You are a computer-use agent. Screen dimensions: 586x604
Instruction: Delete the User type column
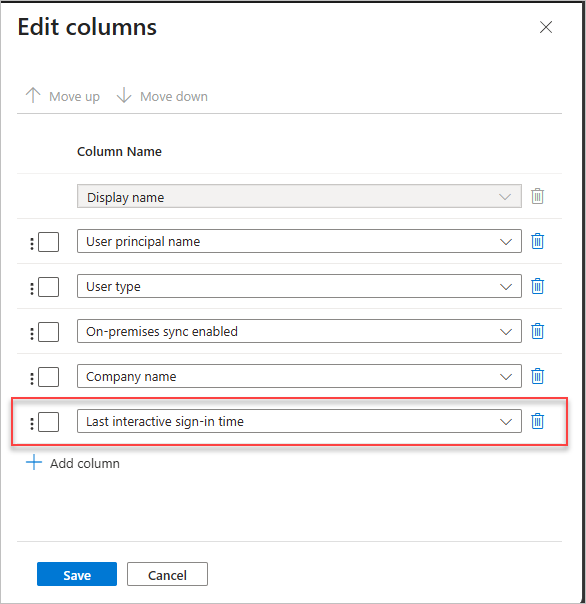click(x=537, y=286)
